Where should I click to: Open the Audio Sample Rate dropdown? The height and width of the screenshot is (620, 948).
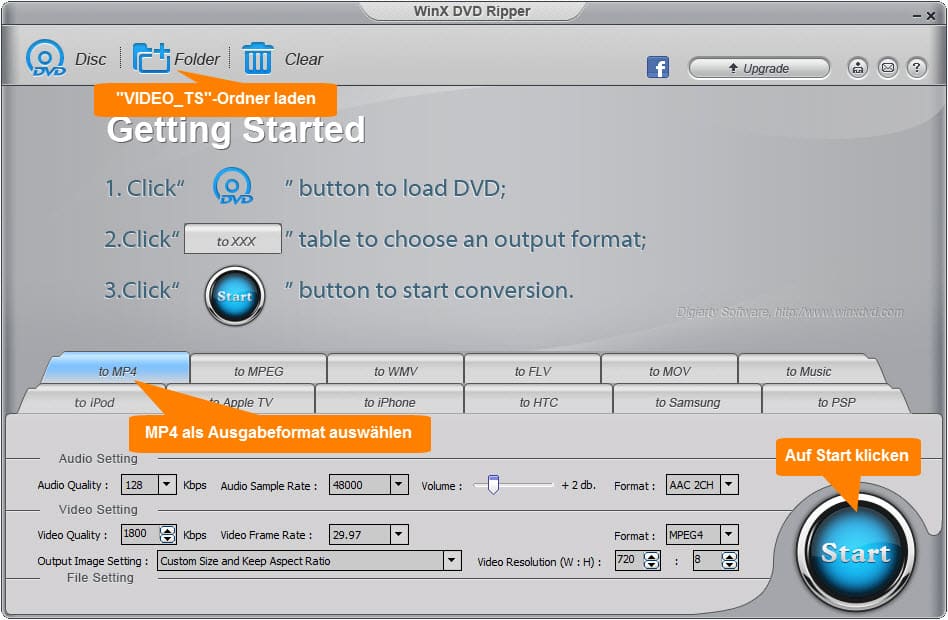pyautogui.click(x=399, y=485)
